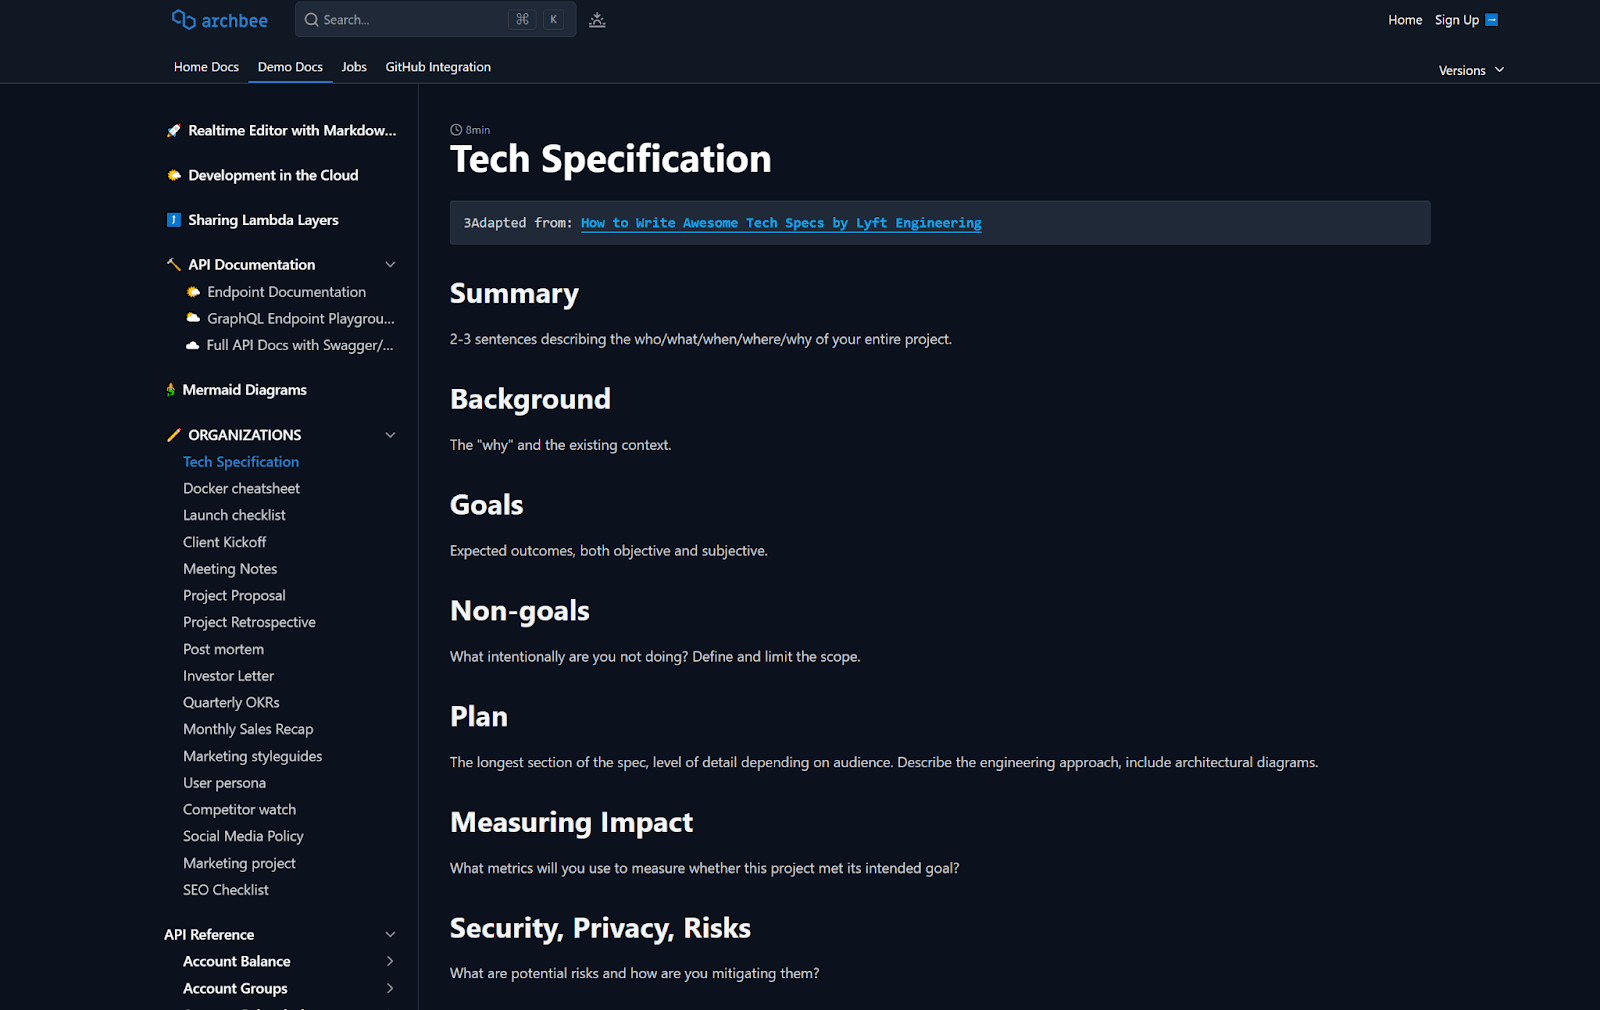Open the Versions dropdown
Viewport: 1600px width, 1010px height.
(1470, 70)
